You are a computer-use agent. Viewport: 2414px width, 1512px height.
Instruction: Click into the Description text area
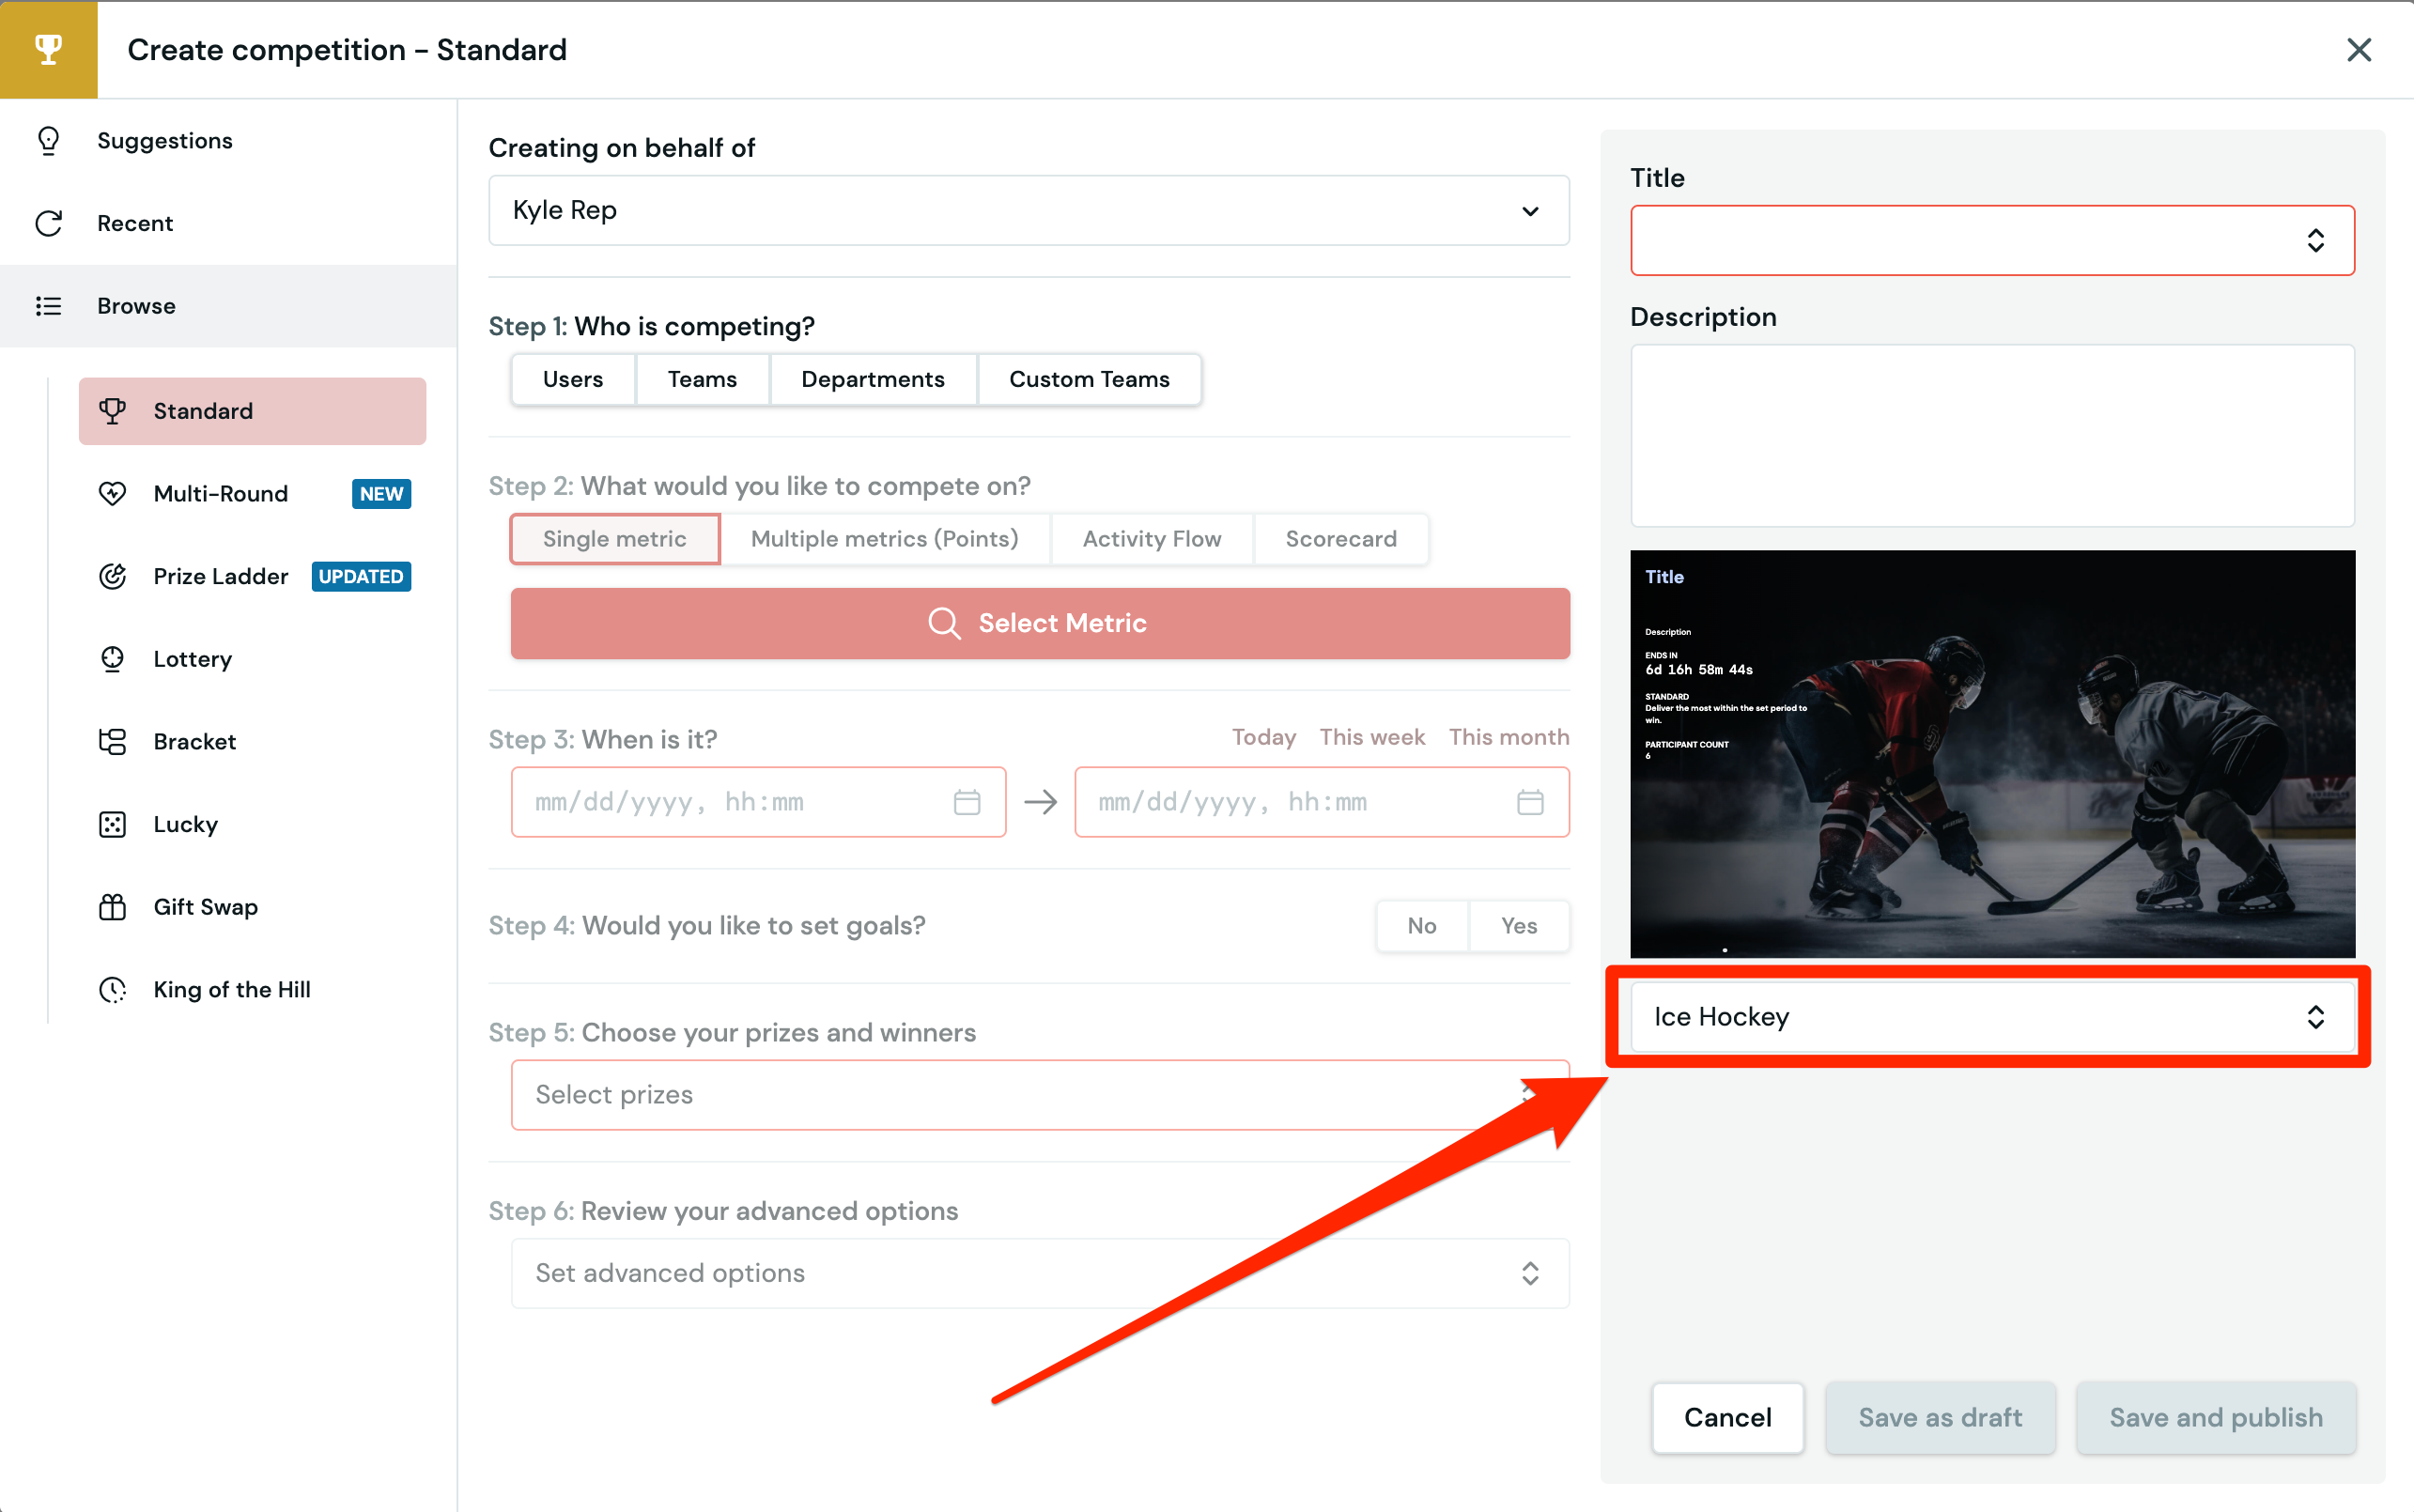tap(1991, 435)
